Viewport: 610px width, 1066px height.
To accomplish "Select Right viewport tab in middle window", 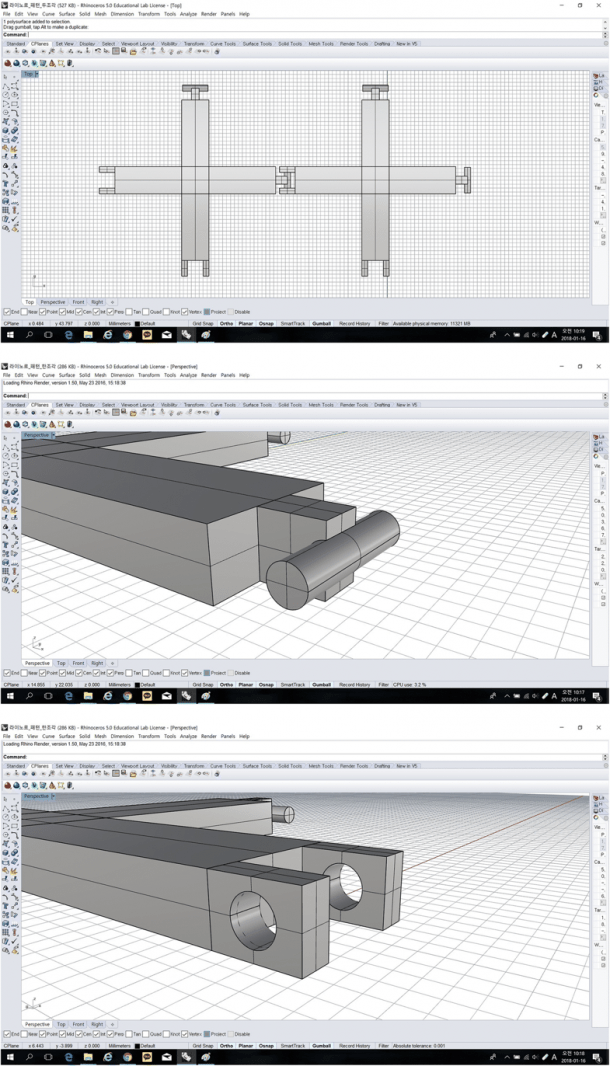I will click(x=97, y=663).
